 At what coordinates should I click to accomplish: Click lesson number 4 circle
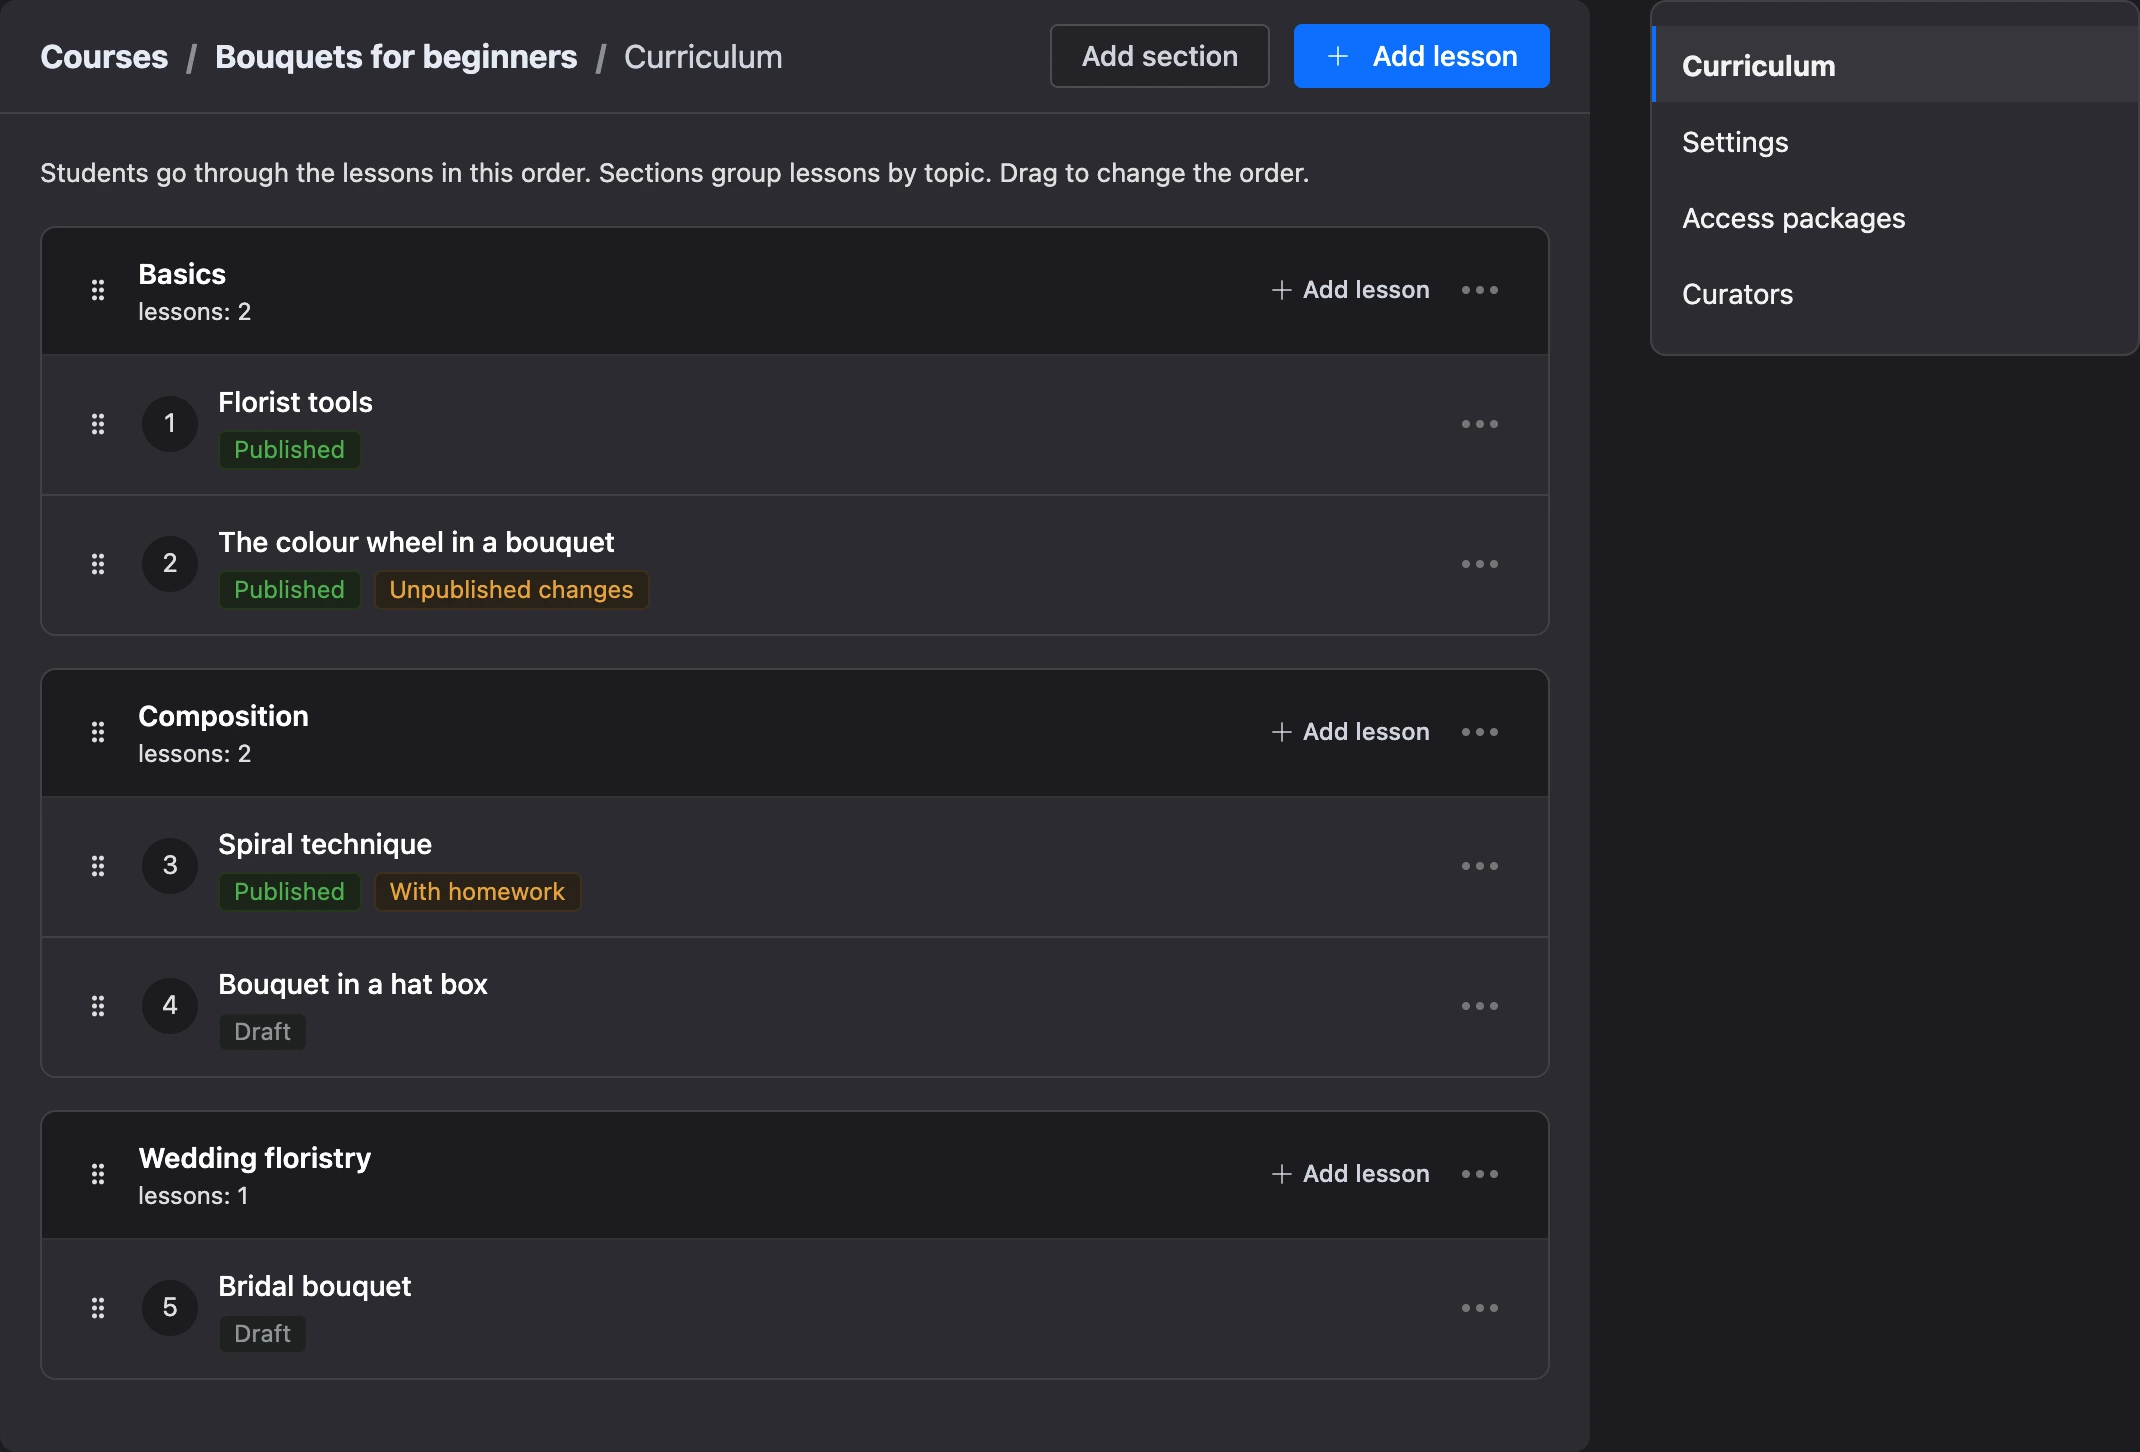[x=170, y=1006]
